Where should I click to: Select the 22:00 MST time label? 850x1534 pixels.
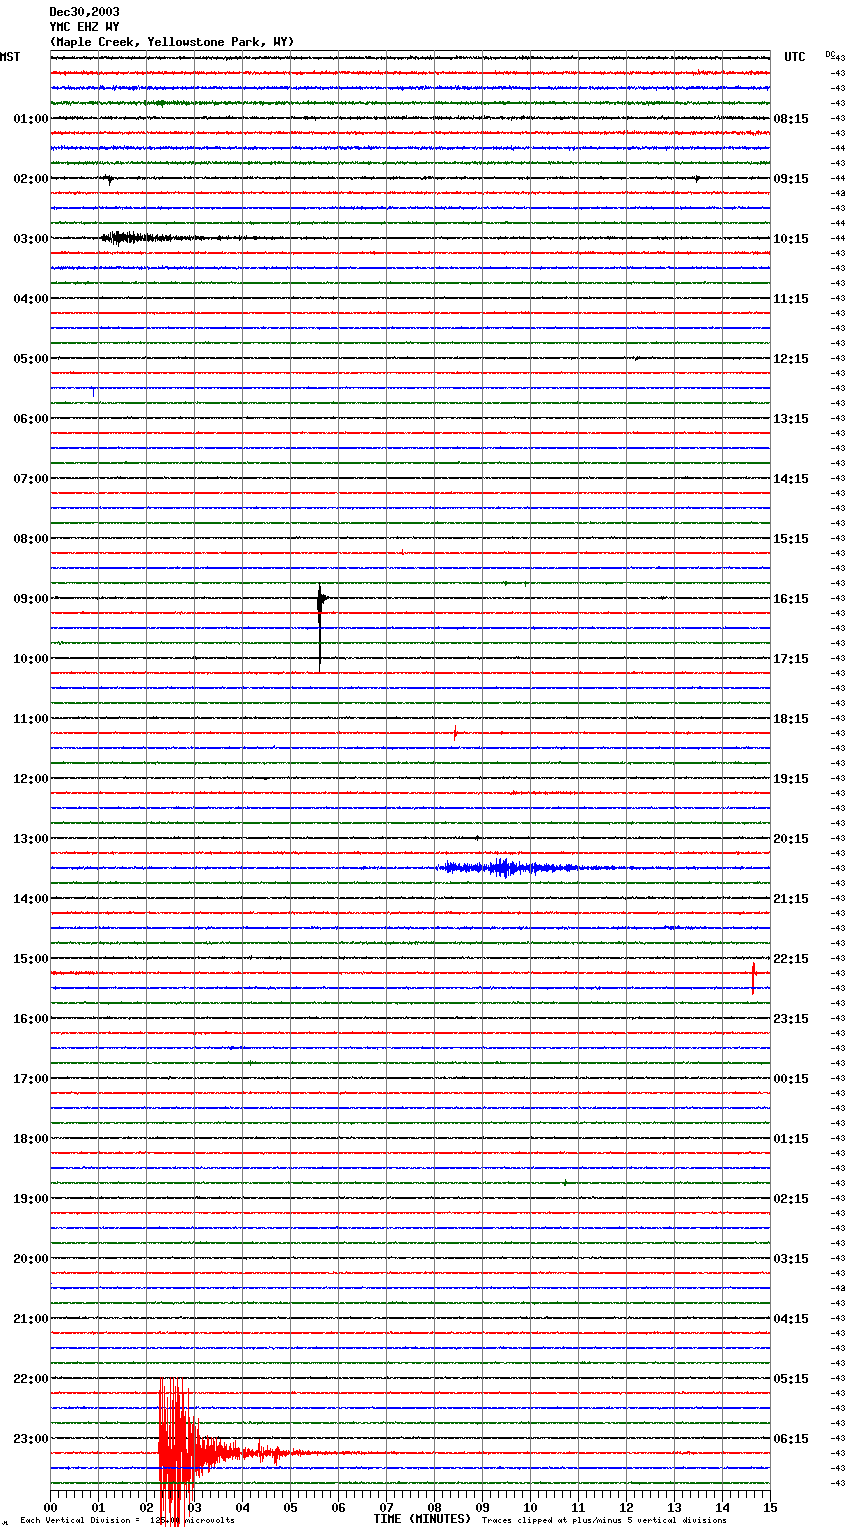30,1379
